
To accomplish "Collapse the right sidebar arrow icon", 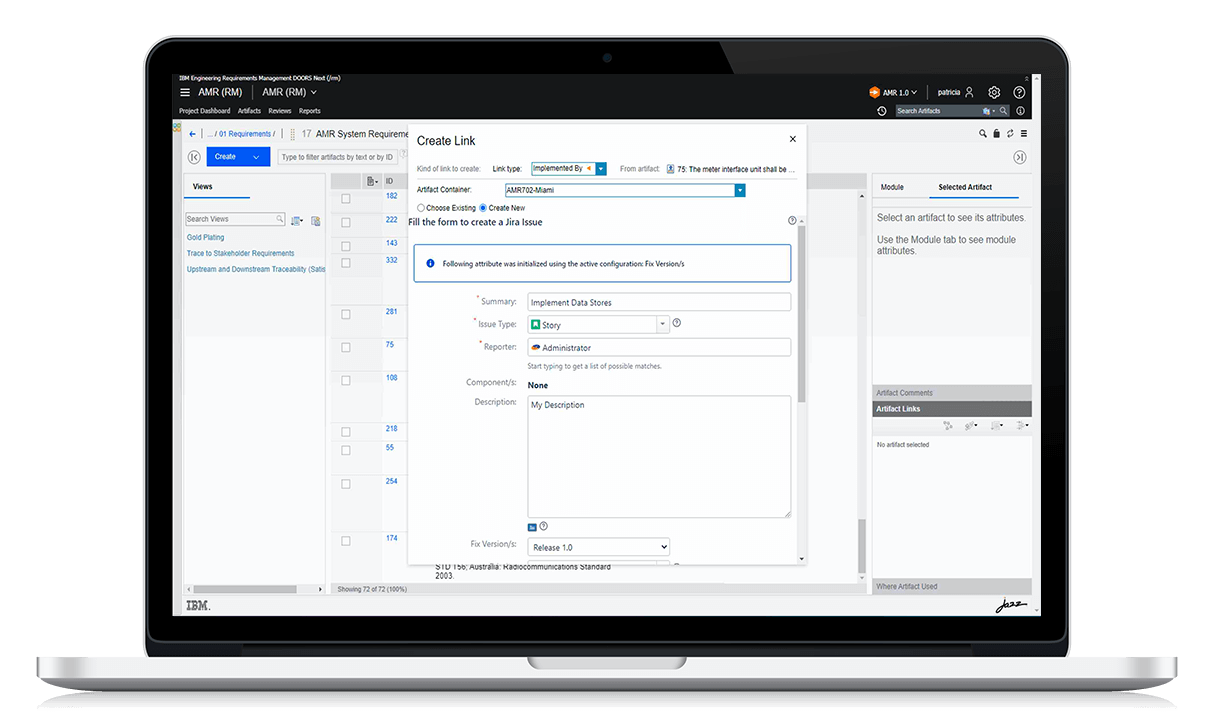I will pyautogui.click(x=1019, y=157).
